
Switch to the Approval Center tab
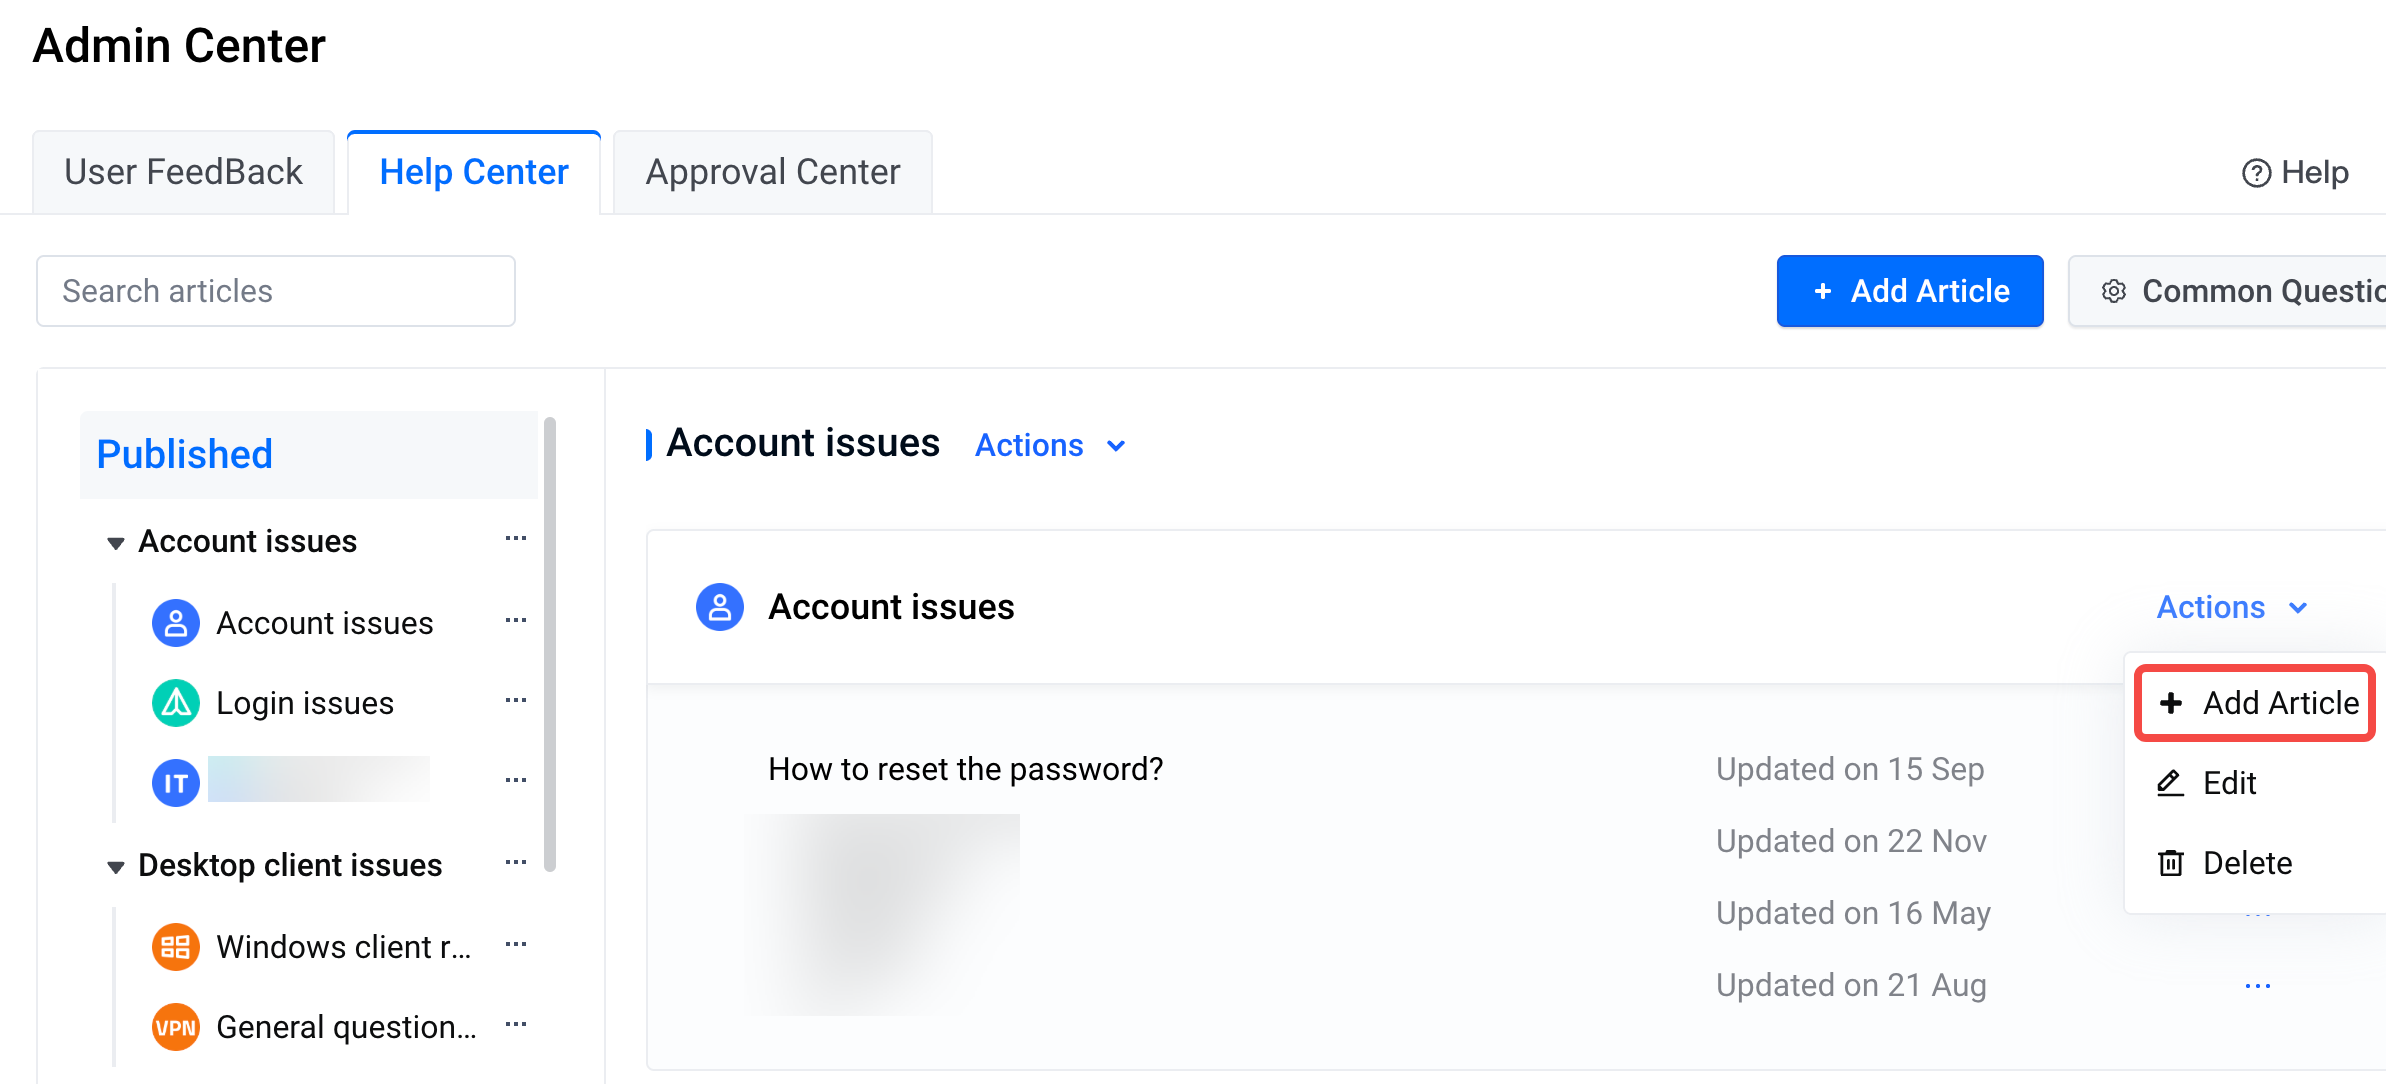[773, 172]
